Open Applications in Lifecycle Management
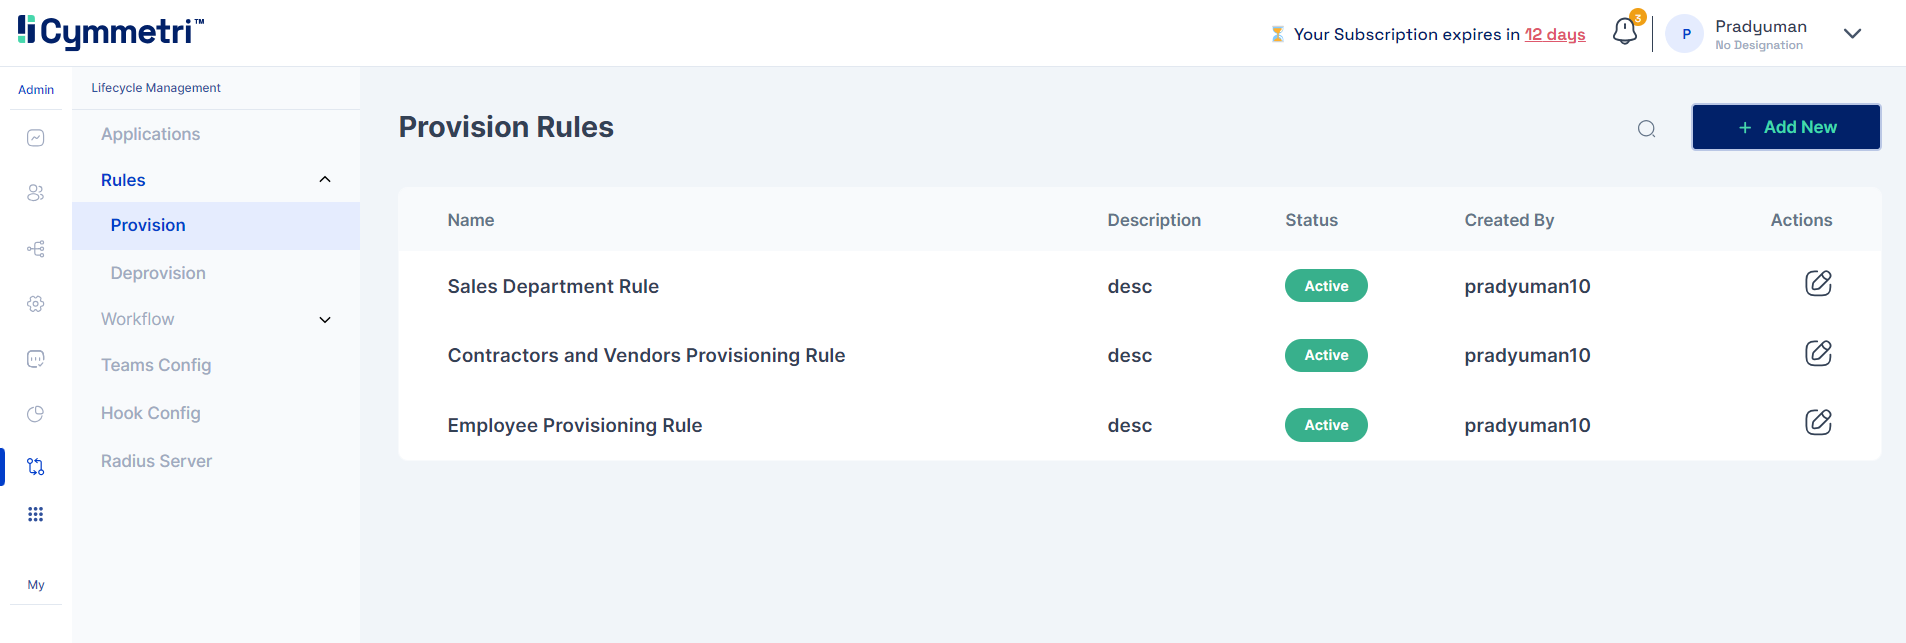The height and width of the screenshot is (643, 1906). coord(150,134)
